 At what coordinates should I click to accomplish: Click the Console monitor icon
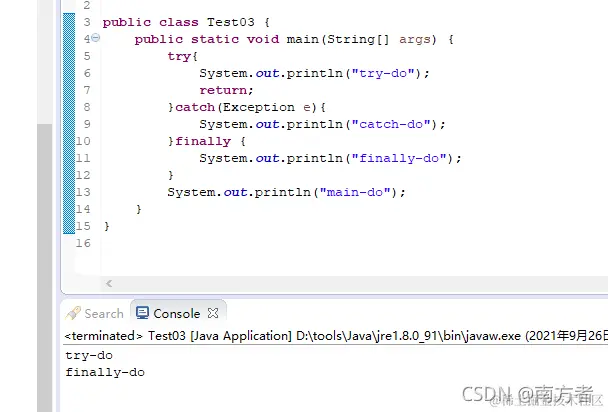click(142, 313)
